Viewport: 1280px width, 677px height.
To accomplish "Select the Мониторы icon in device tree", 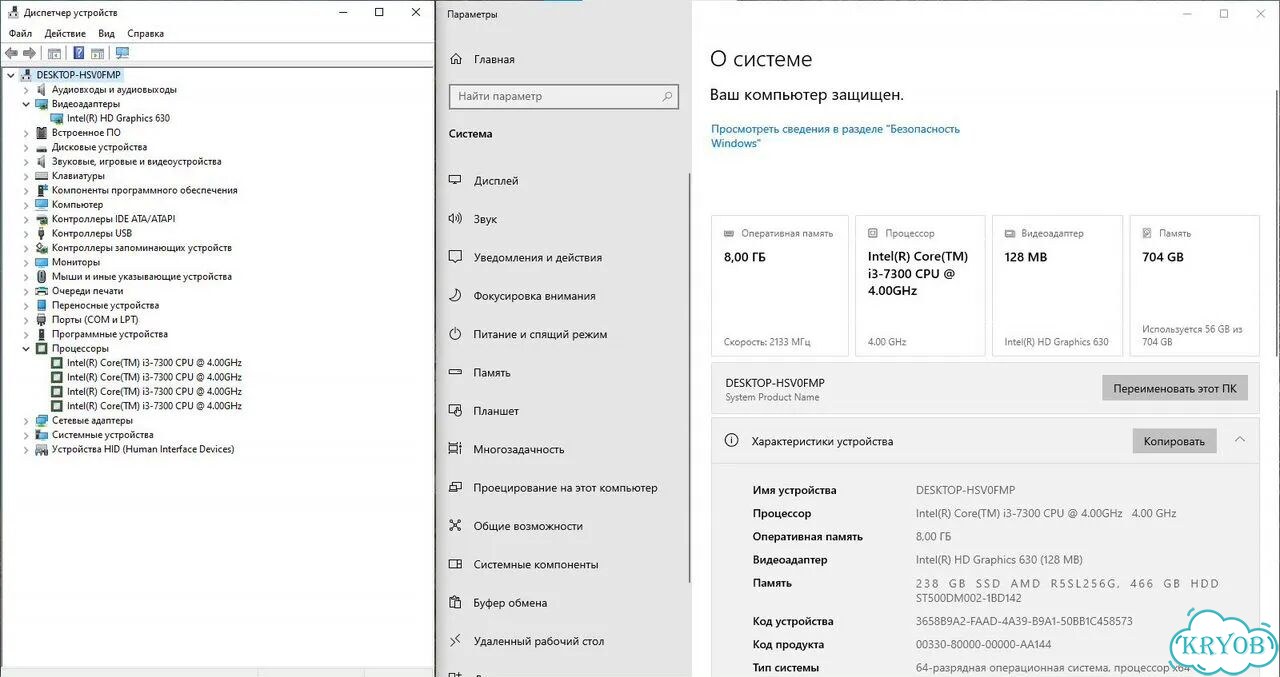I will click(42, 262).
